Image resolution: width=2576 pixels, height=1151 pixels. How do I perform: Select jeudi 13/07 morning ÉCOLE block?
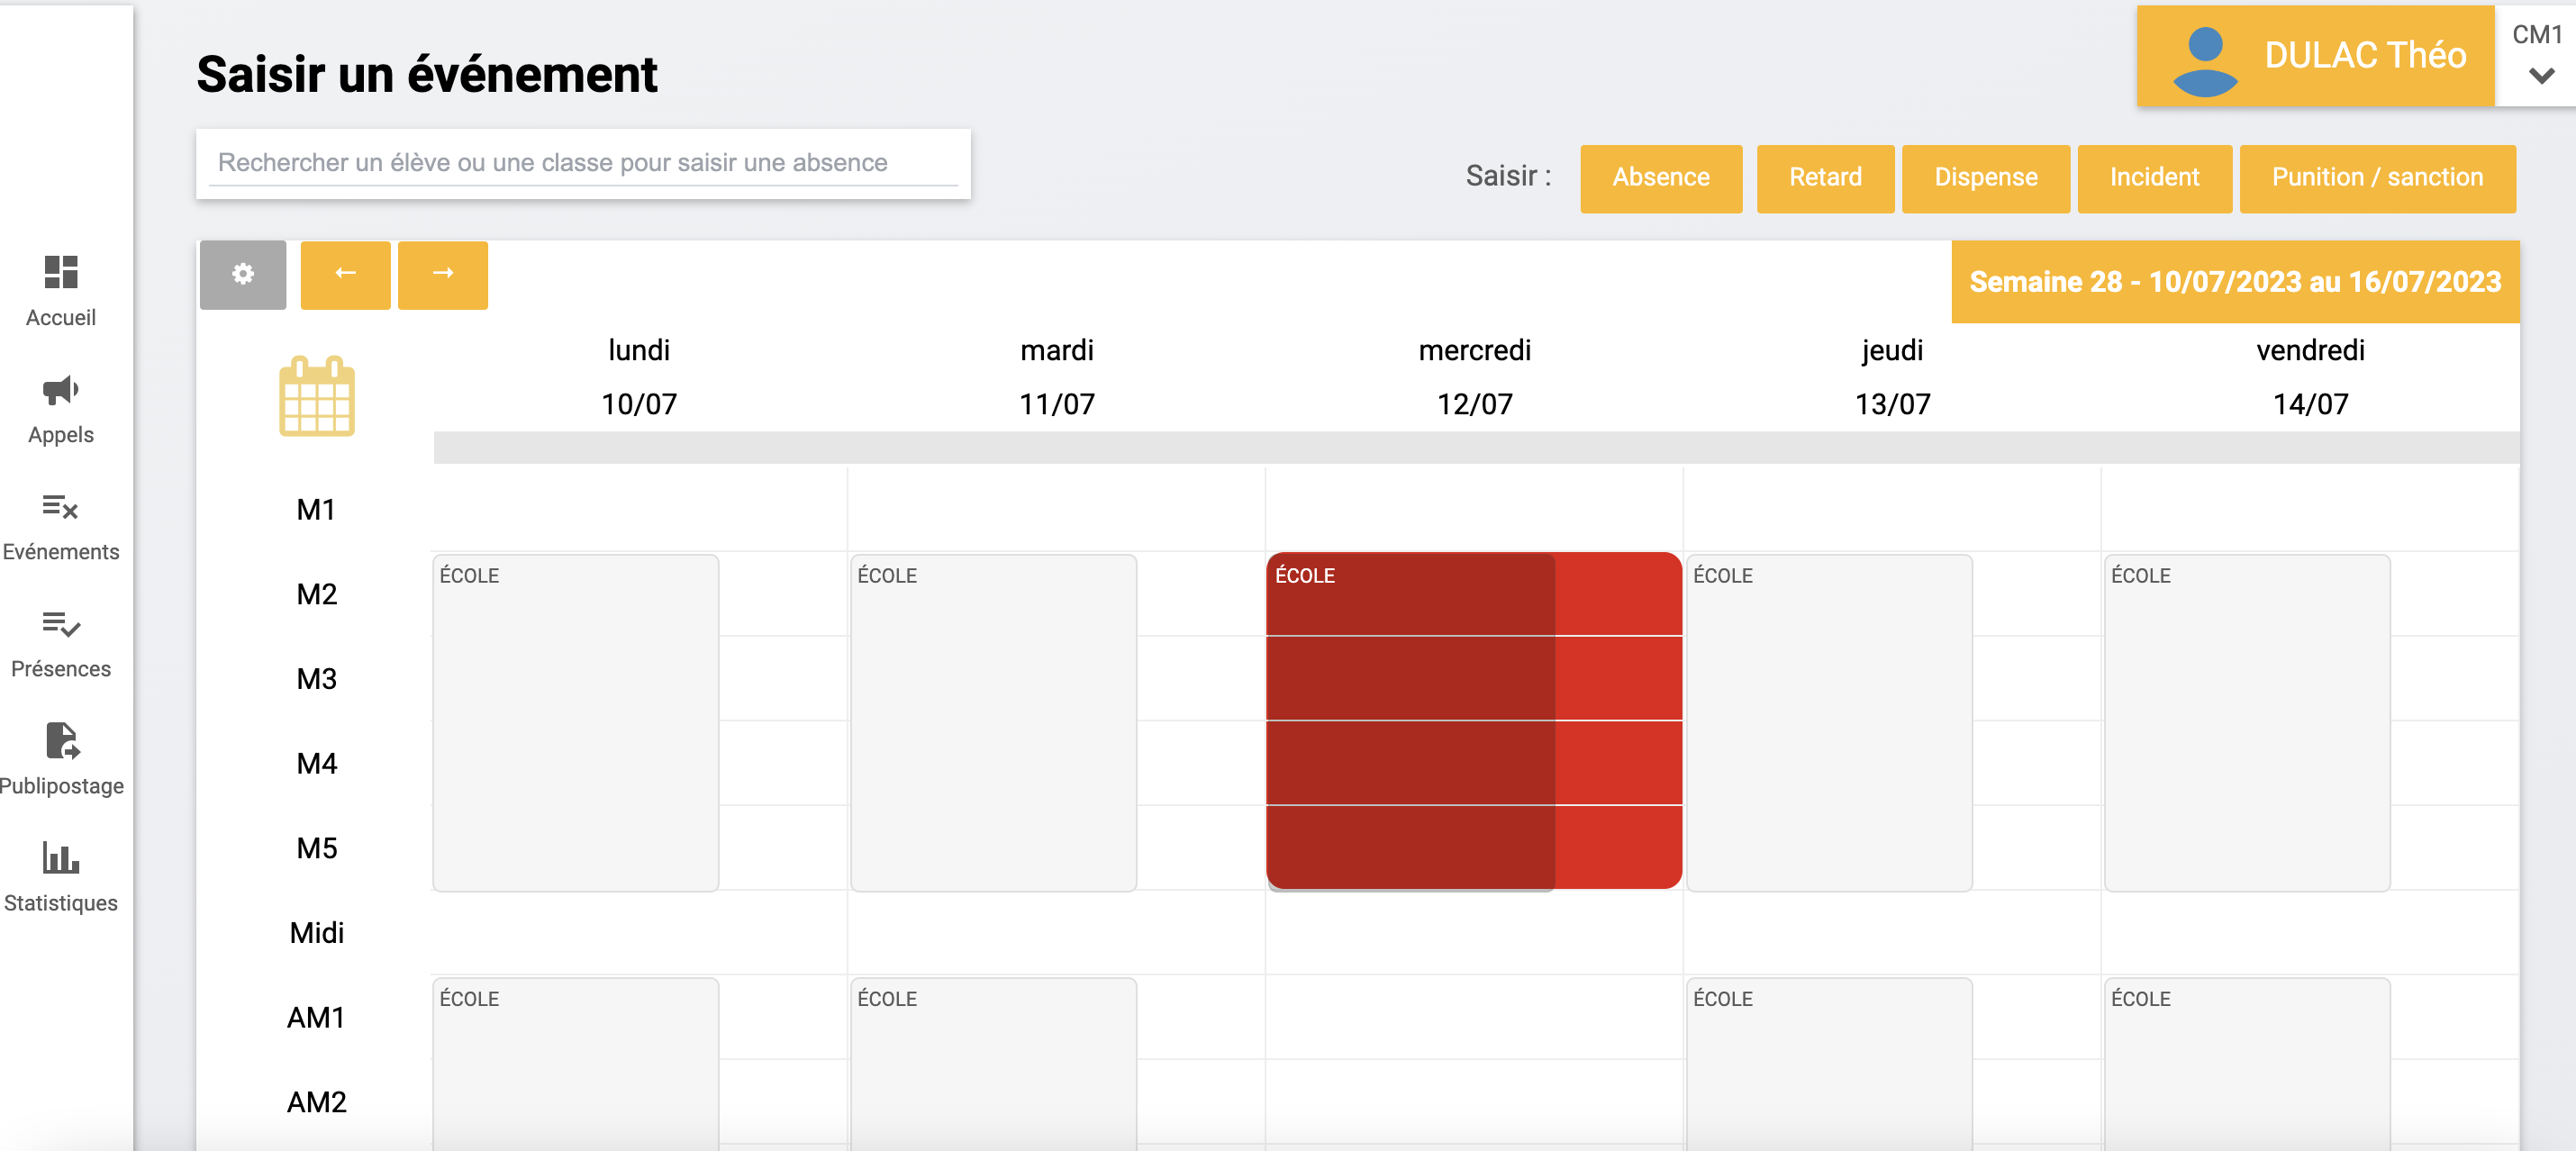click(1829, 722)
